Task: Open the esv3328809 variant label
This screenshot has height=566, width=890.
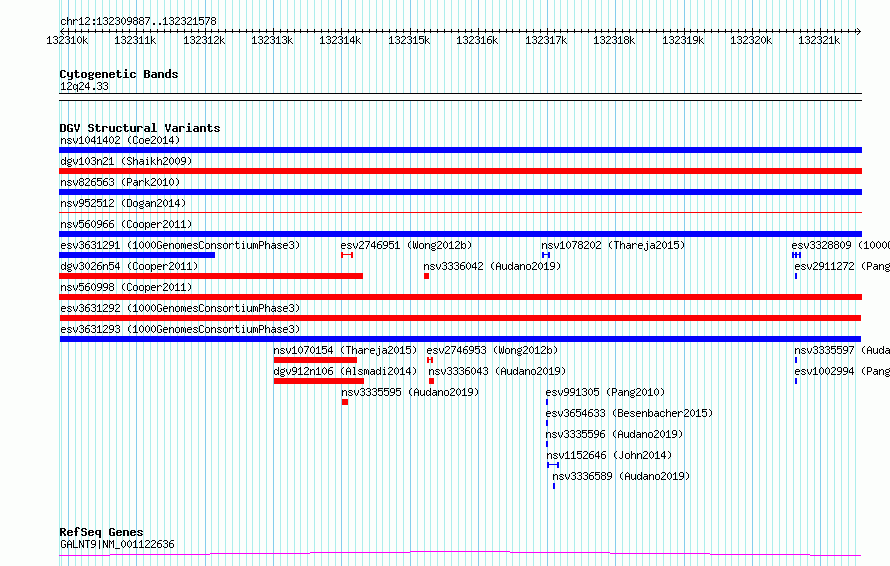Action: [x=841, y=245]
